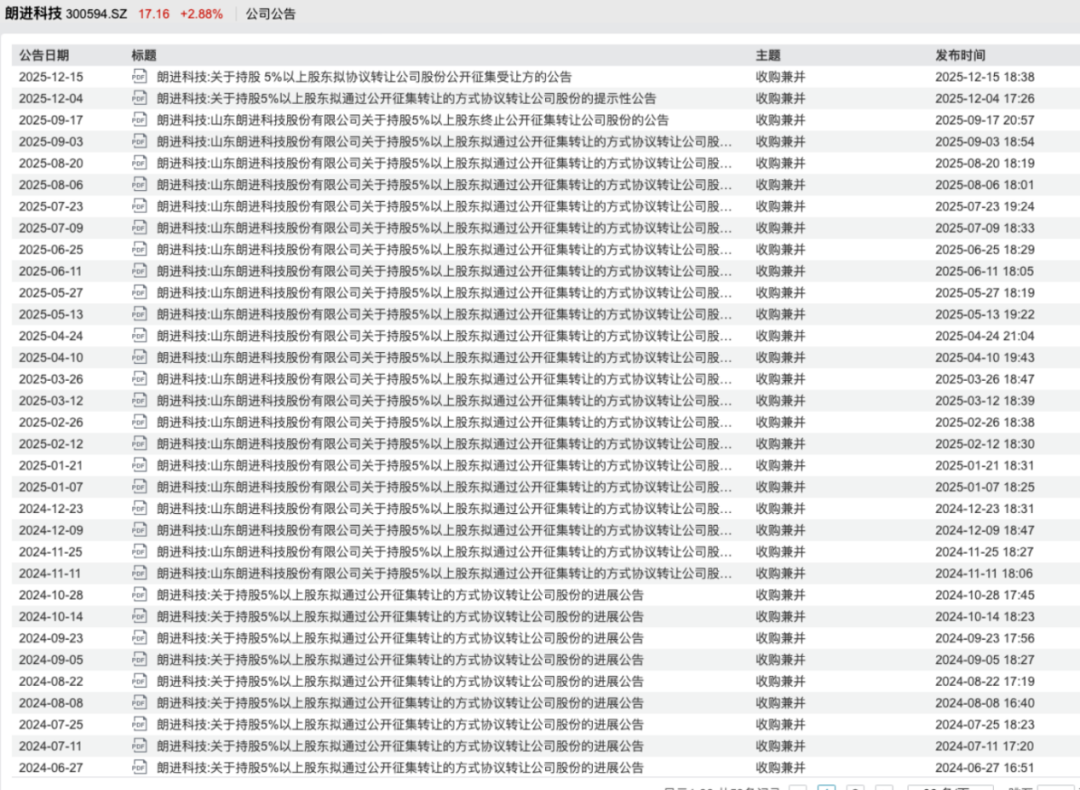The width and height of the screenshot is (1080, 790).
Task: Open PDF icon for 2025-05-27 announcement
Action: 139,292
